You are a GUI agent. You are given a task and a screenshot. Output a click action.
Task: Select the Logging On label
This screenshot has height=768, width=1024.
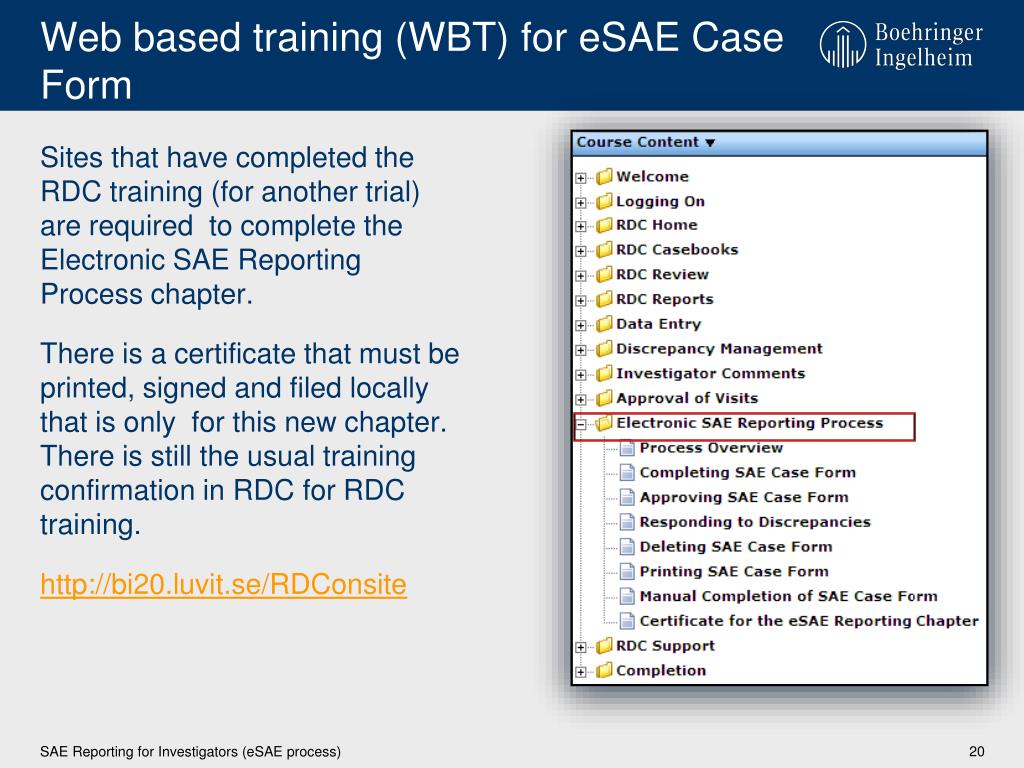(x=660, y=201)
